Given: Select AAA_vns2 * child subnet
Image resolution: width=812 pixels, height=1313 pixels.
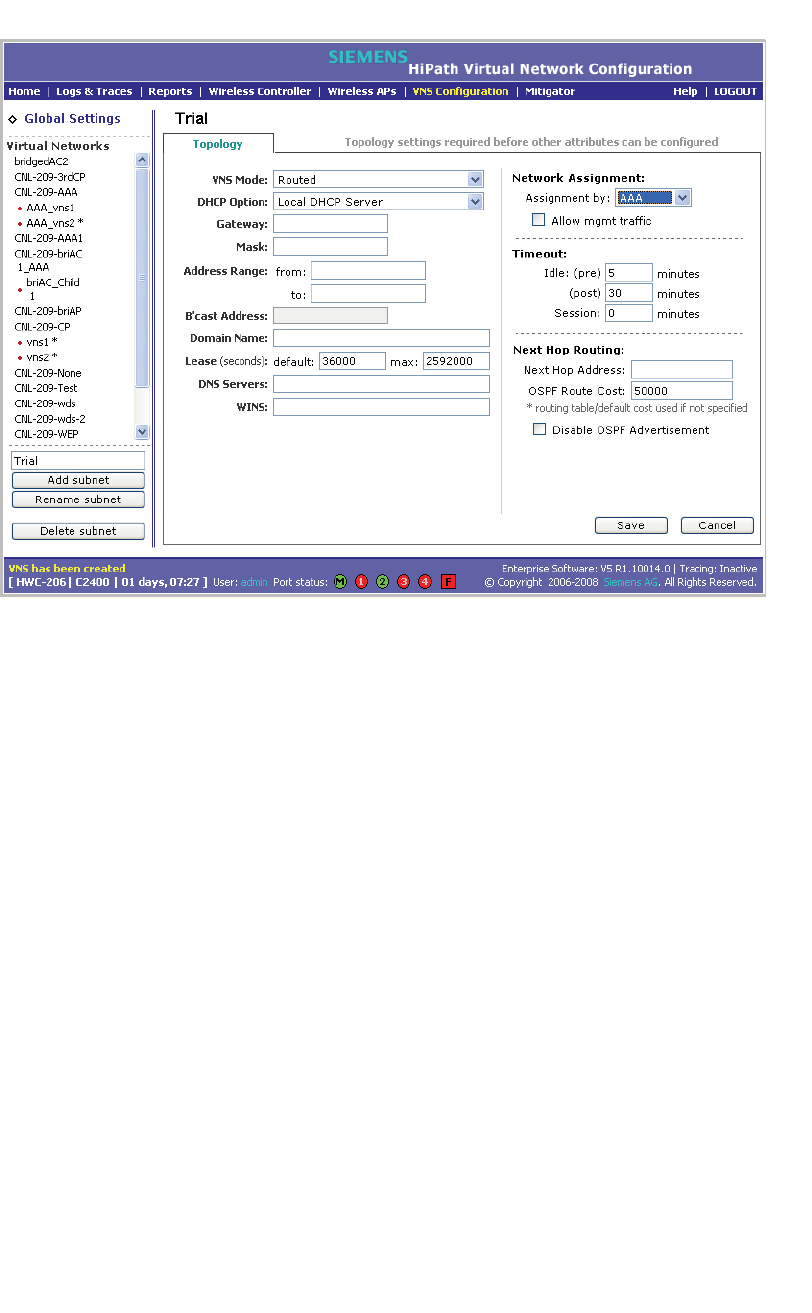Looking at the screenshot, I should point(55,222).
